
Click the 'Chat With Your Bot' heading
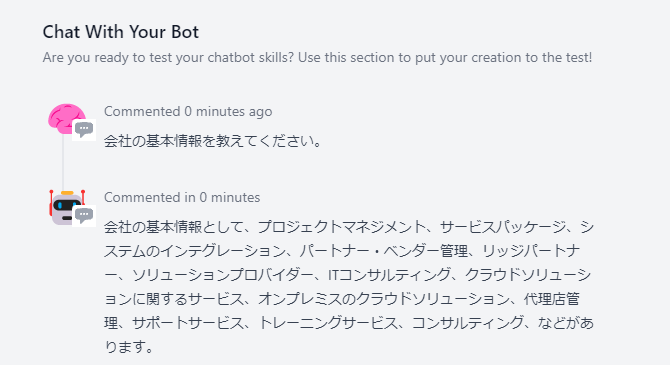click(x=120, y=32)
